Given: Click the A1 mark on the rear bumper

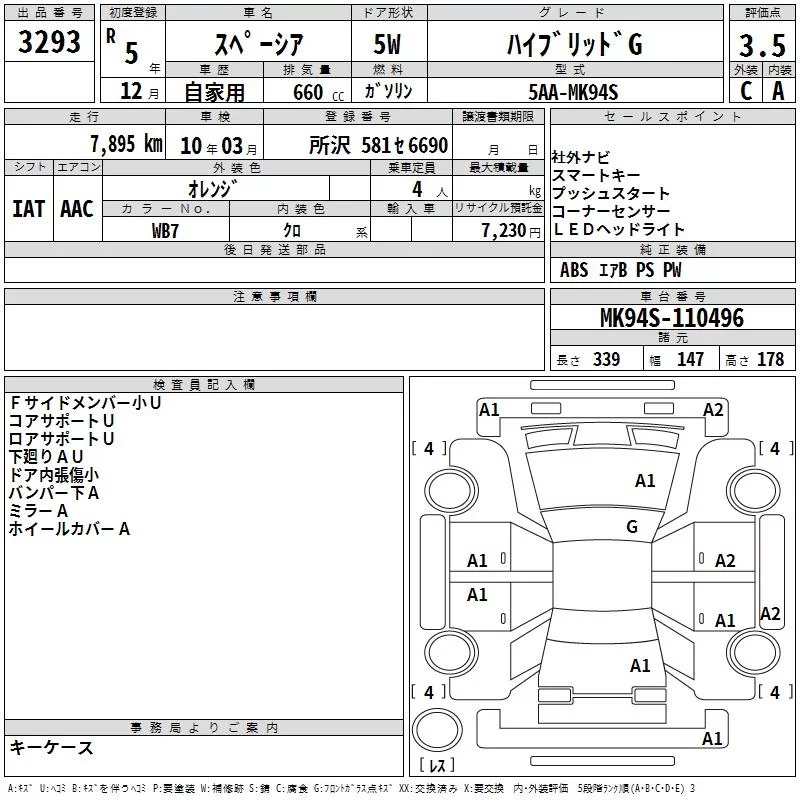Looking at the screenshot, I should (712, 739).
